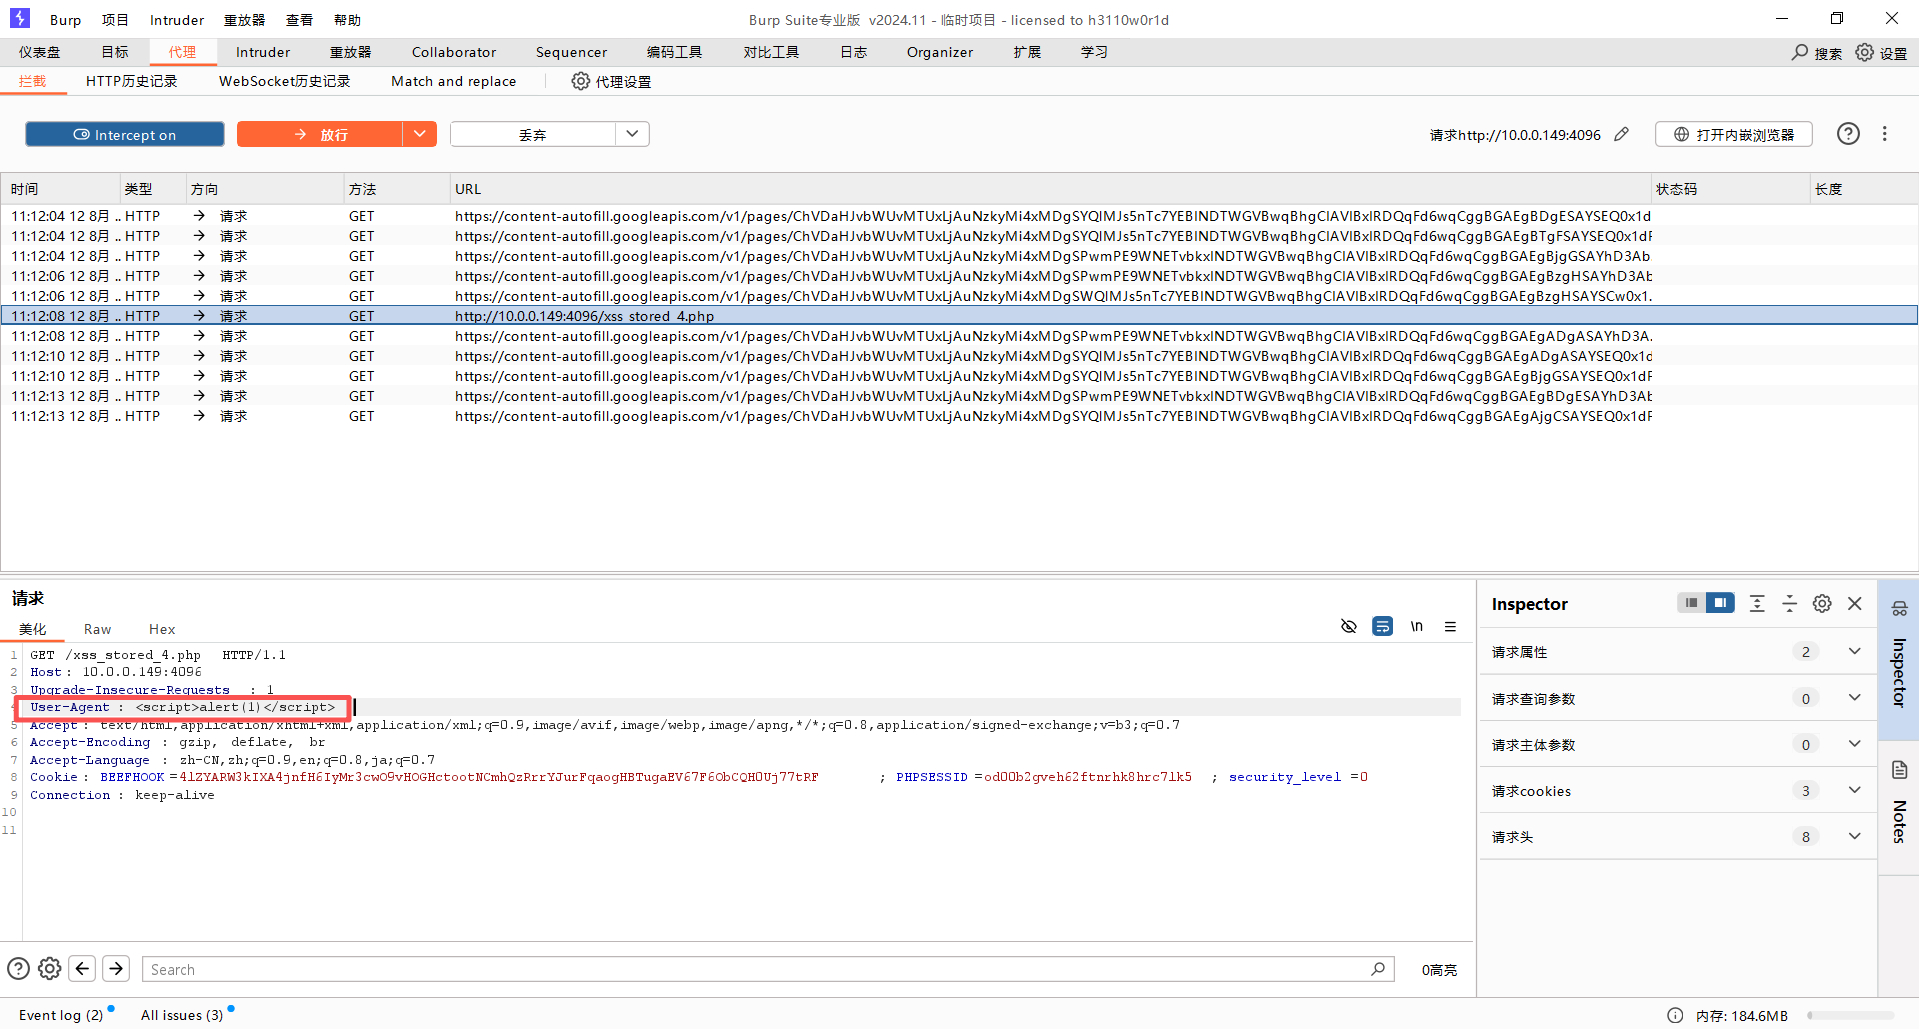Image resolution: width=1920 pixels, height=1030 pixels.
Task: Go to previous search match arrow
Action: [83, 968]
